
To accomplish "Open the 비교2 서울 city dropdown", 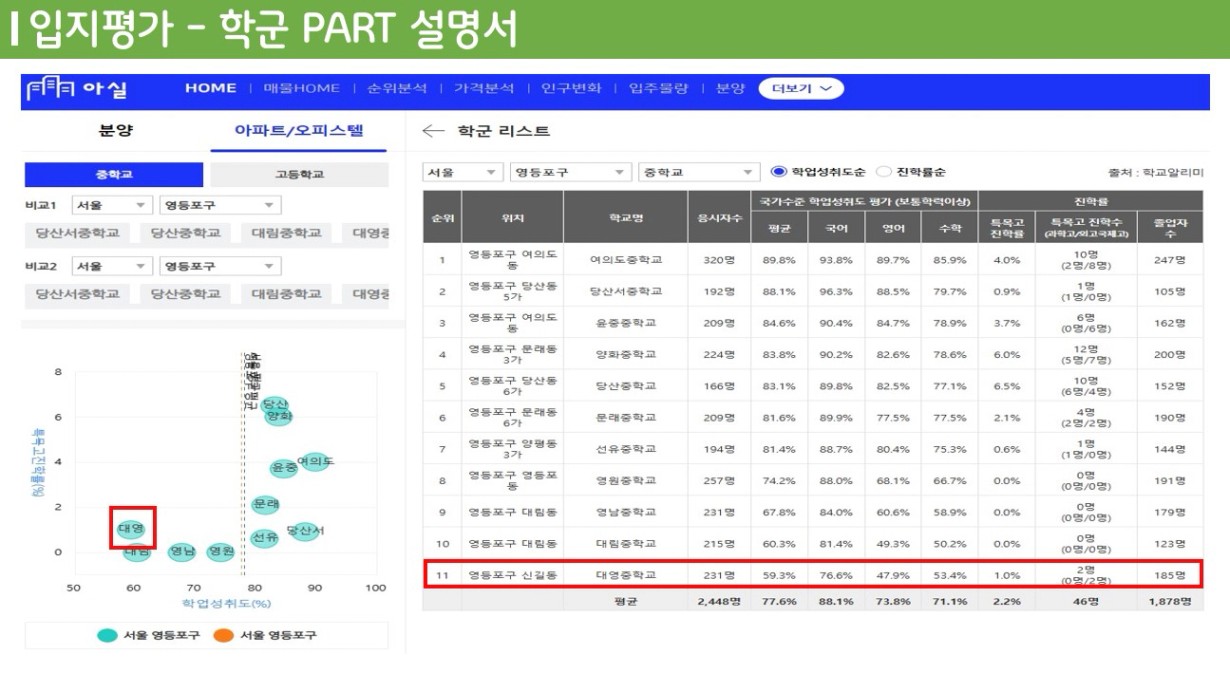I will [111, 266].
